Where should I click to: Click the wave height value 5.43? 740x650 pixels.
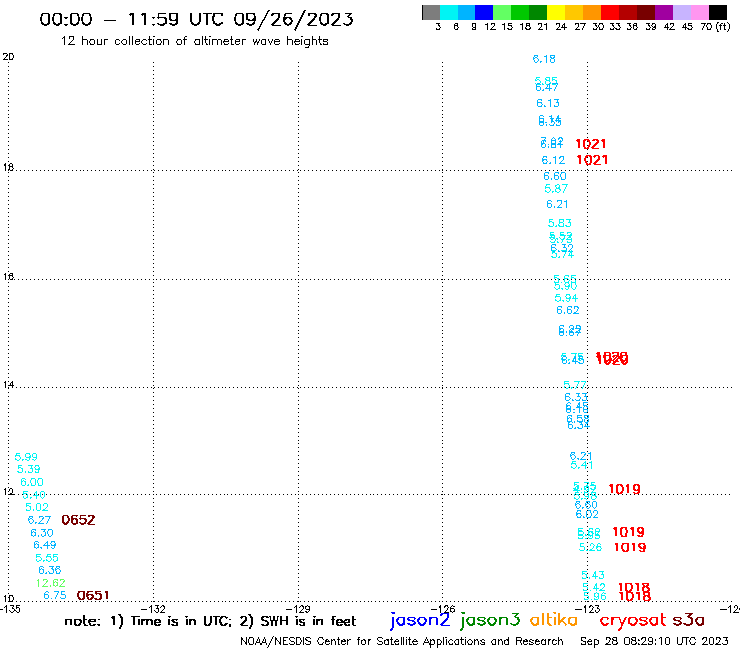(593, 575)
